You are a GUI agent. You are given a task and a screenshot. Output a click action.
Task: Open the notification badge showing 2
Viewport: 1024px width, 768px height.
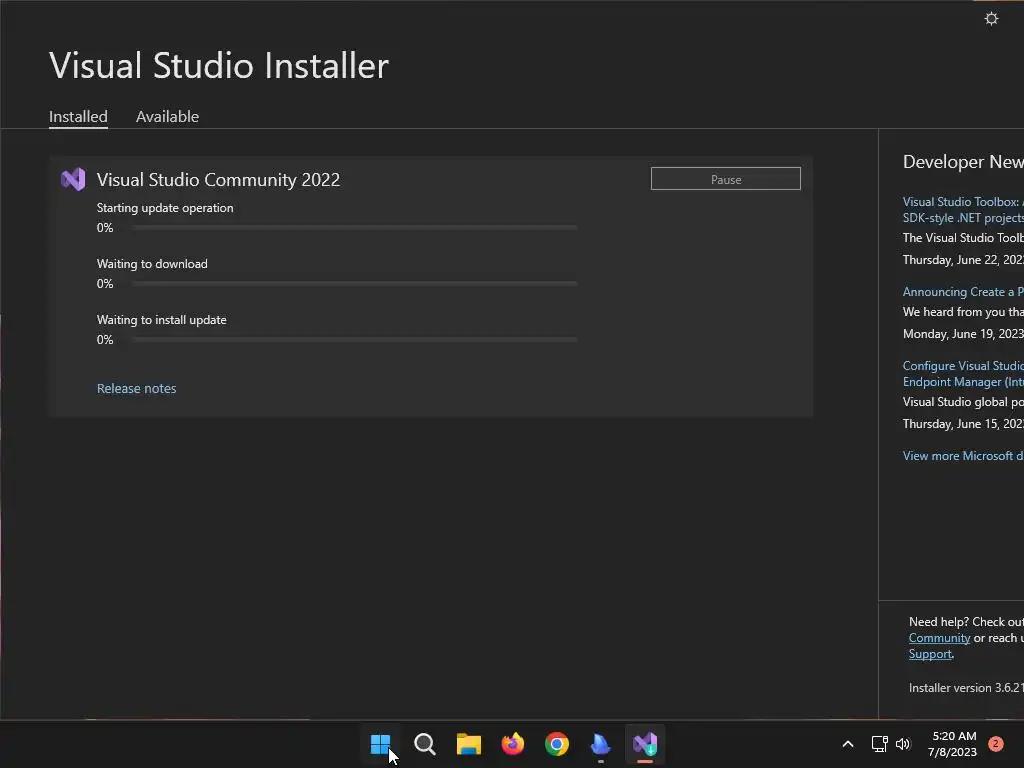click(x=995, y=744)
